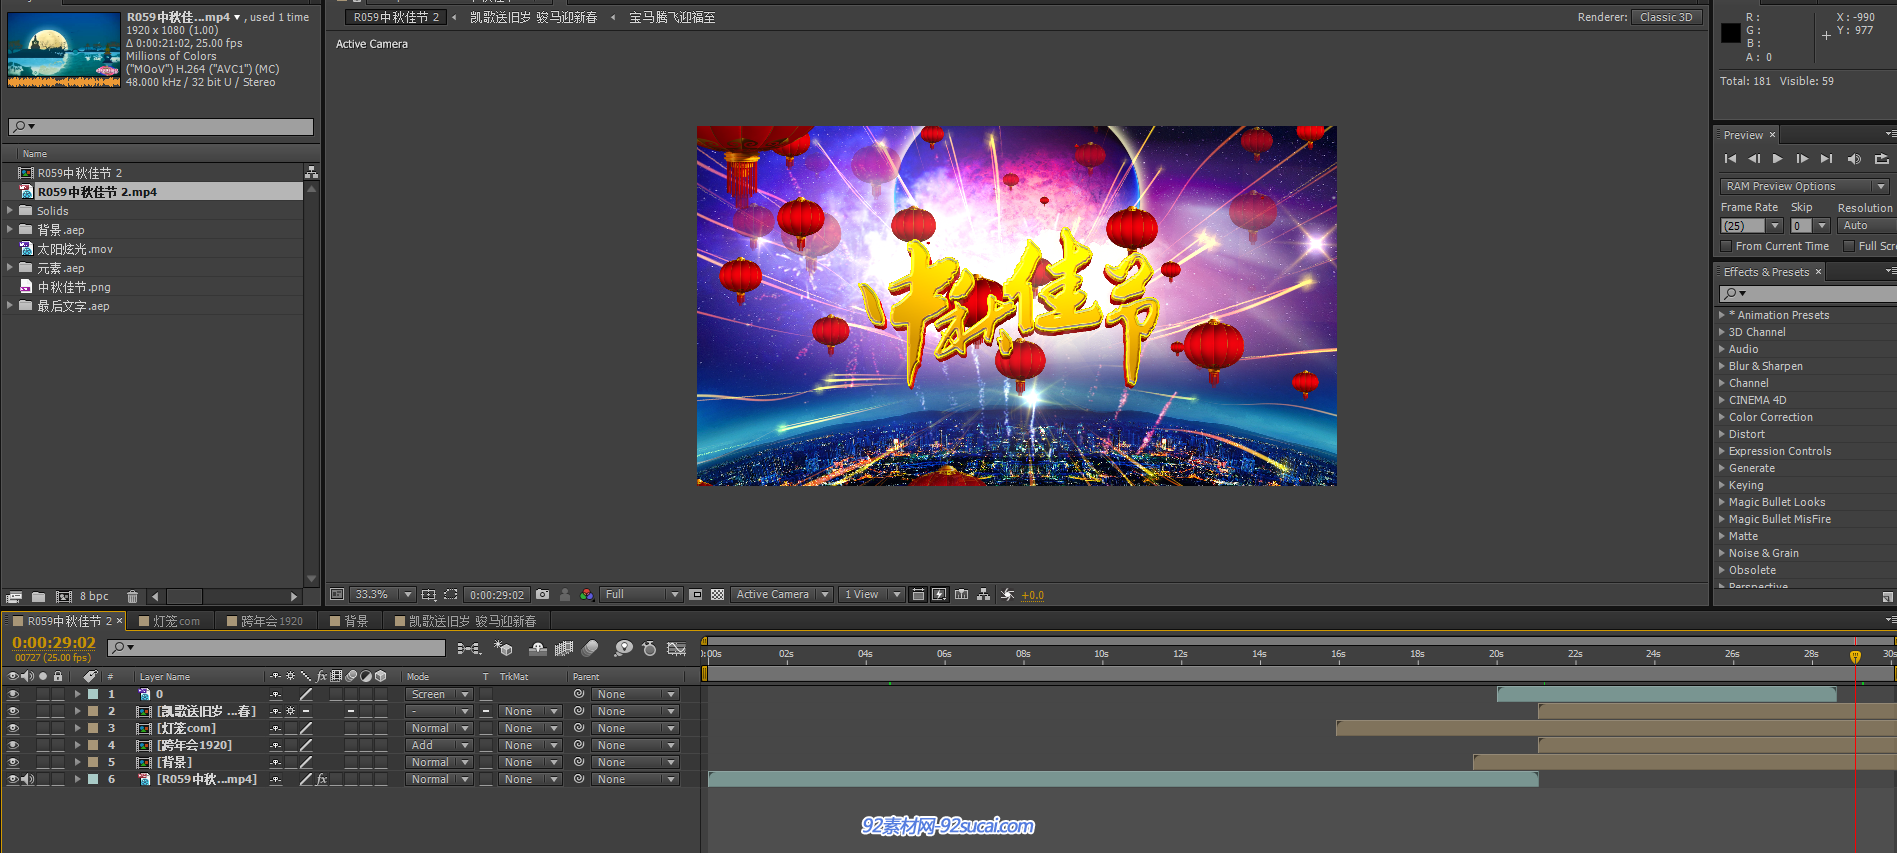The height and width of the screenshot is (853, 1897).
Task: Hide layer 3 灯笼com with eye icon
Action: [13, 728]
